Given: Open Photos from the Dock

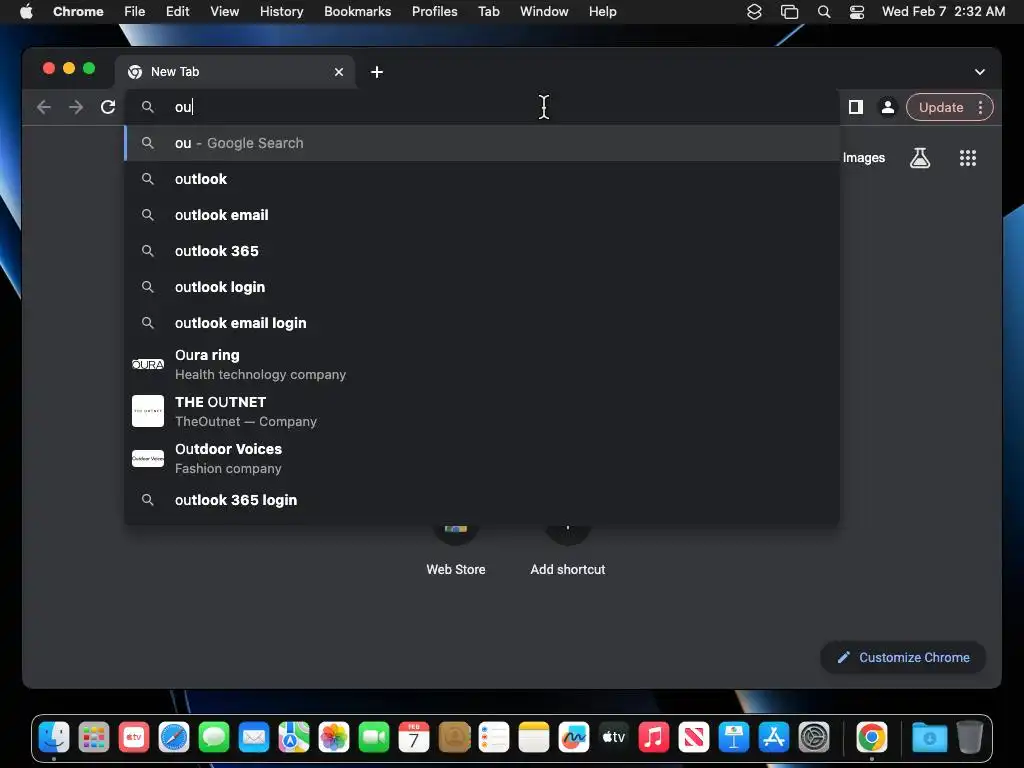Looking at the screenshot, I should coord(334,738).
